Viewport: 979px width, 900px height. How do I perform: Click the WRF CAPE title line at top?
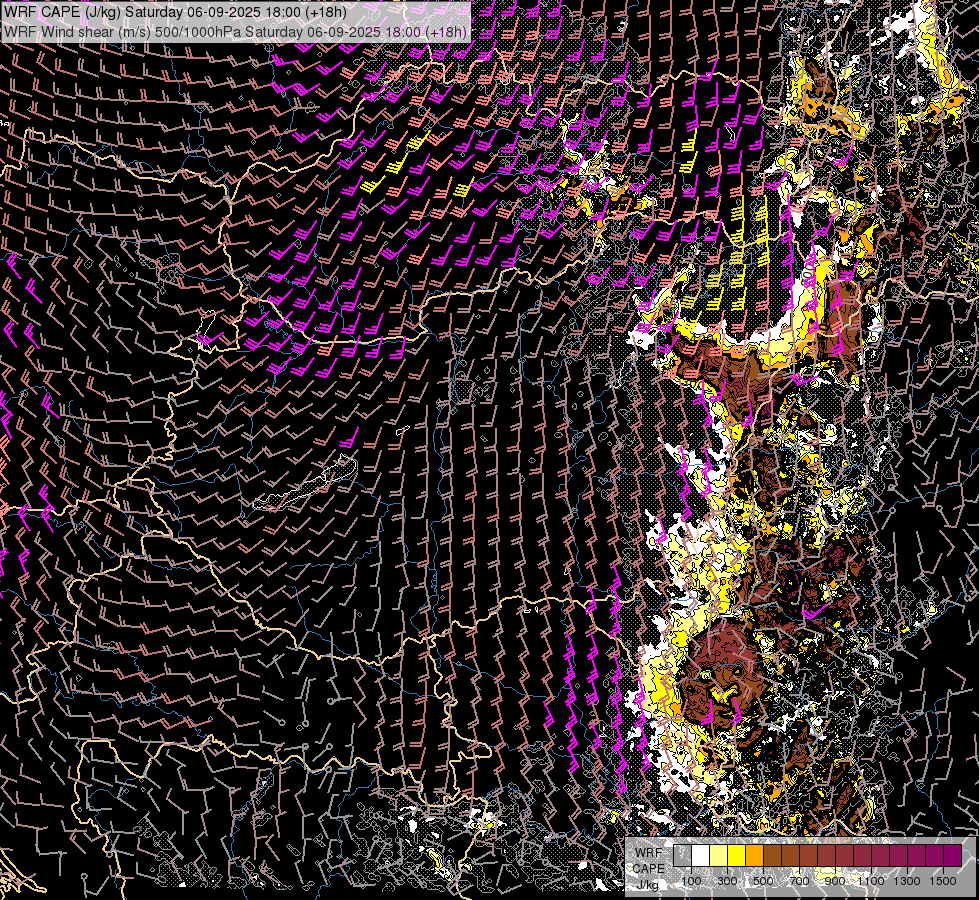point(175,12)
